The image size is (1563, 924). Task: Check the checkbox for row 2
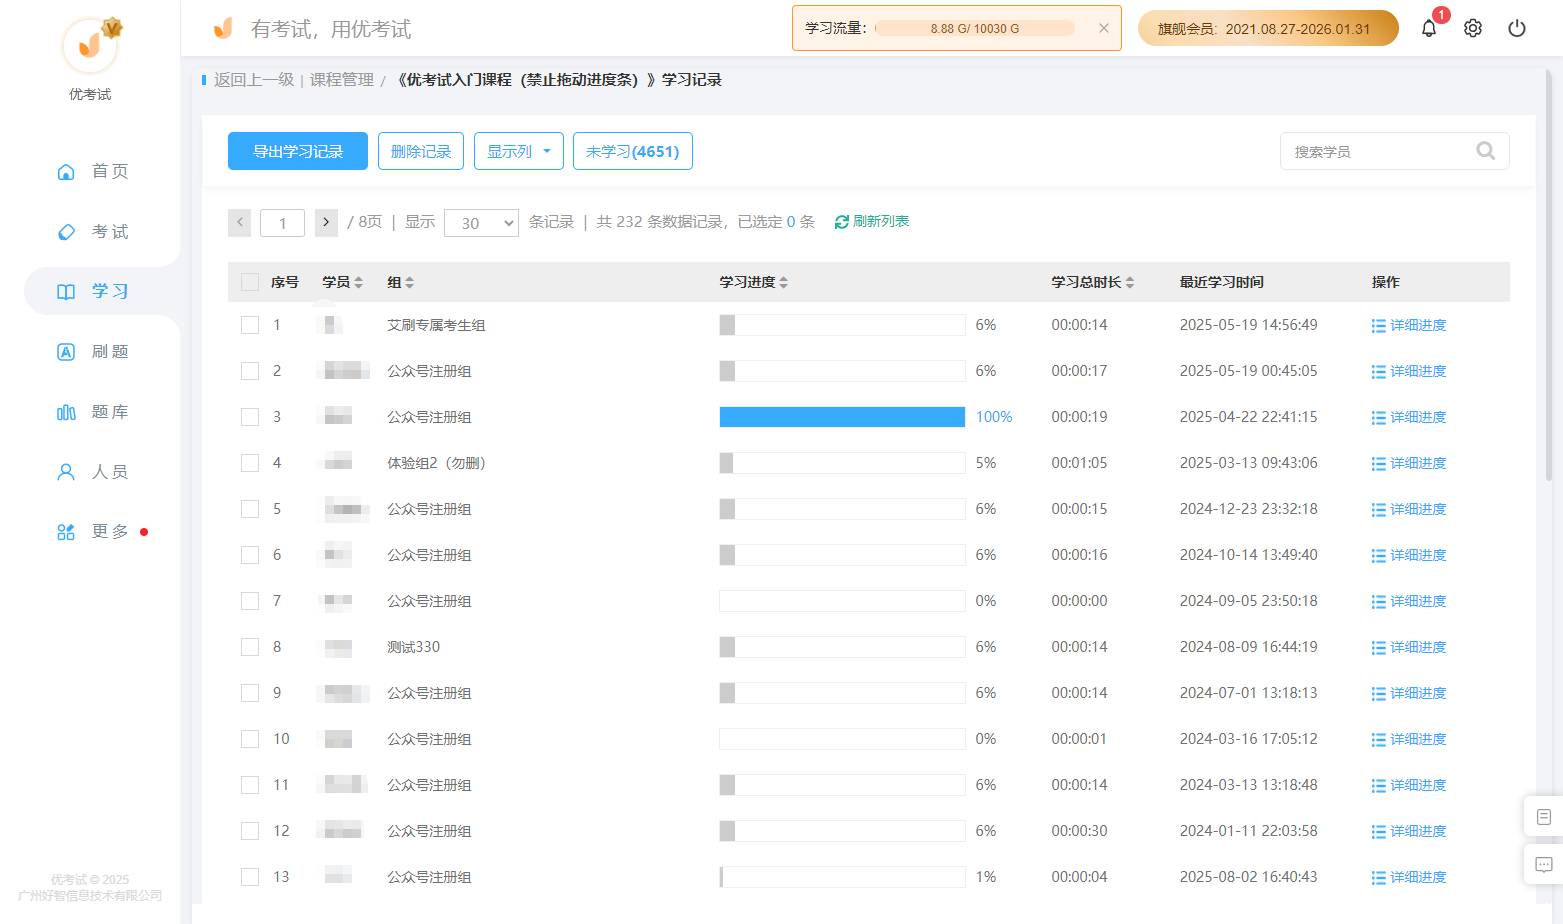[250, 371]
